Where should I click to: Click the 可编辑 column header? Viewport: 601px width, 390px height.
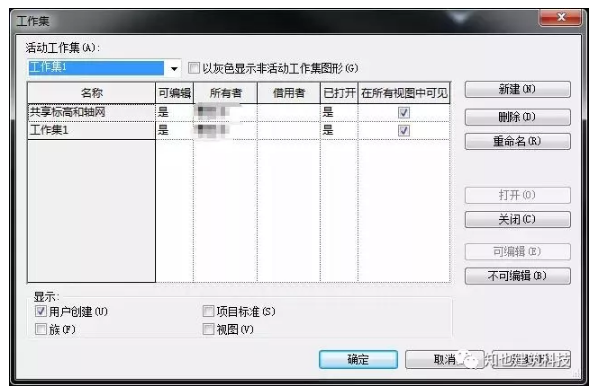pos(174,93)
